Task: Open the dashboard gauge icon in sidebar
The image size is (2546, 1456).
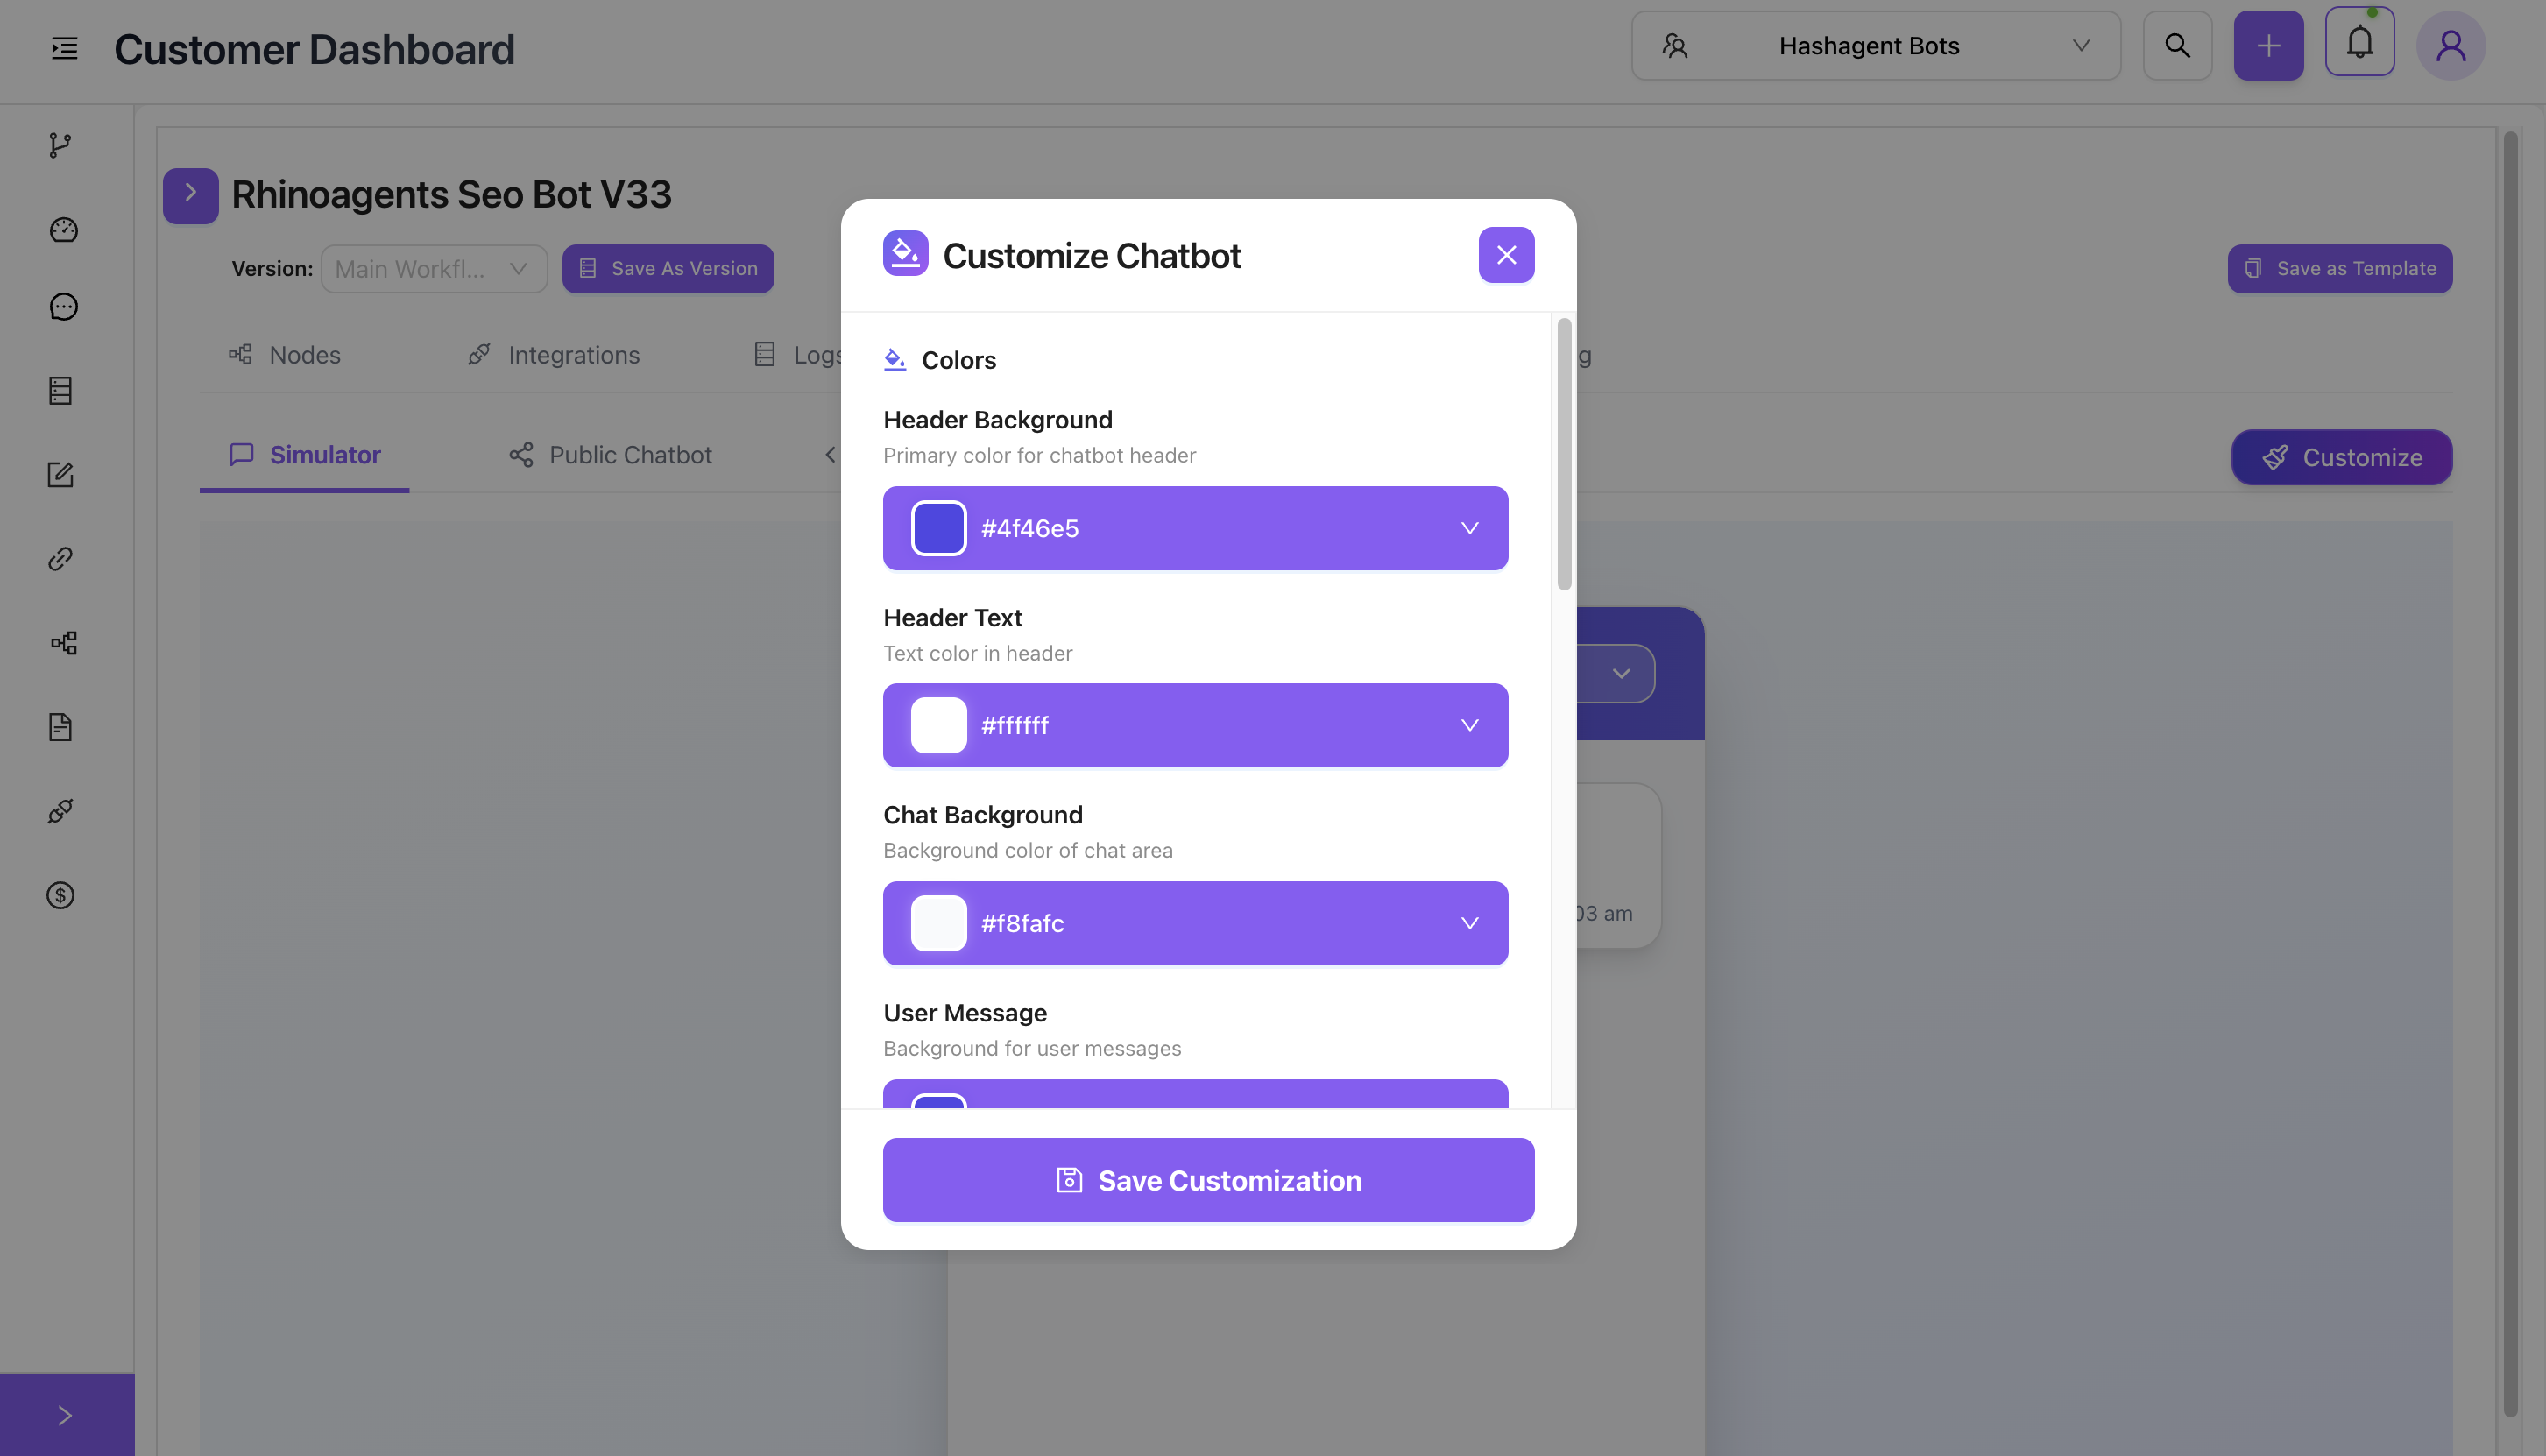Action: click(61, 229)
